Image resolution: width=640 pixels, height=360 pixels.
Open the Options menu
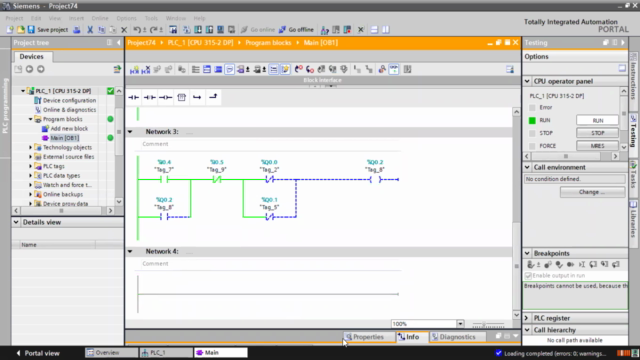(x=127, y=18)
